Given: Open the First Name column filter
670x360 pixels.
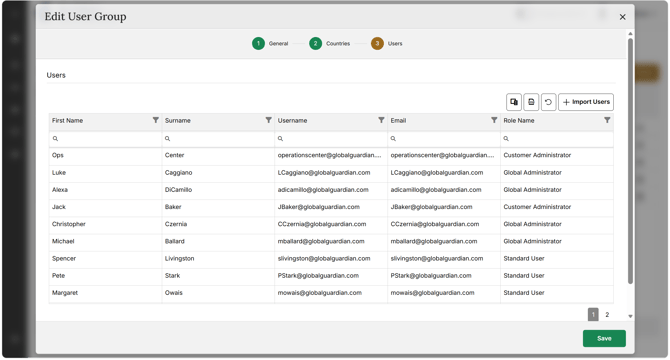Looking at the screenshot, I should point(156,120).
